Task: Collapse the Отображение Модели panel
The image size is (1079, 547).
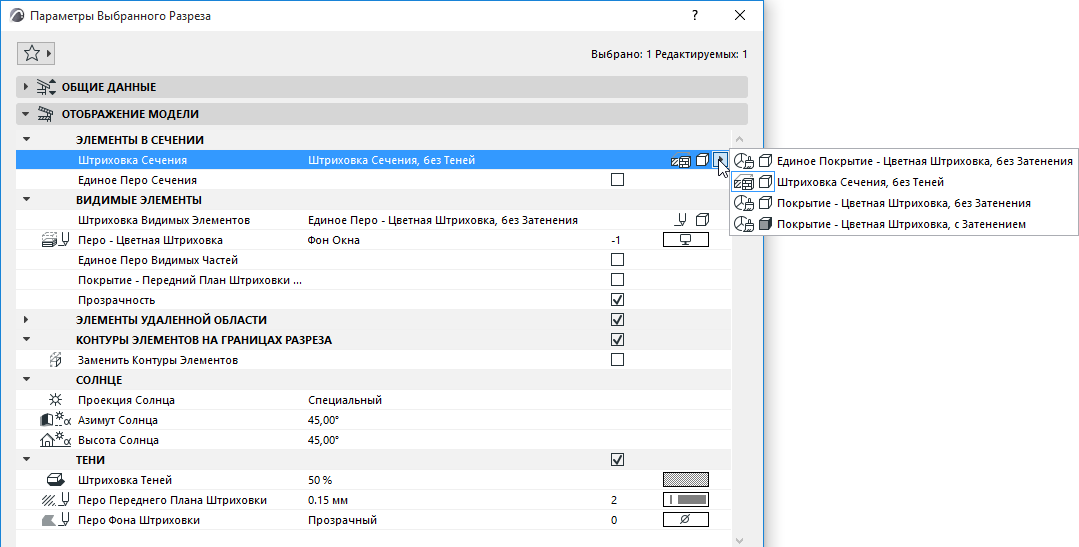Action: pos(26,114)
